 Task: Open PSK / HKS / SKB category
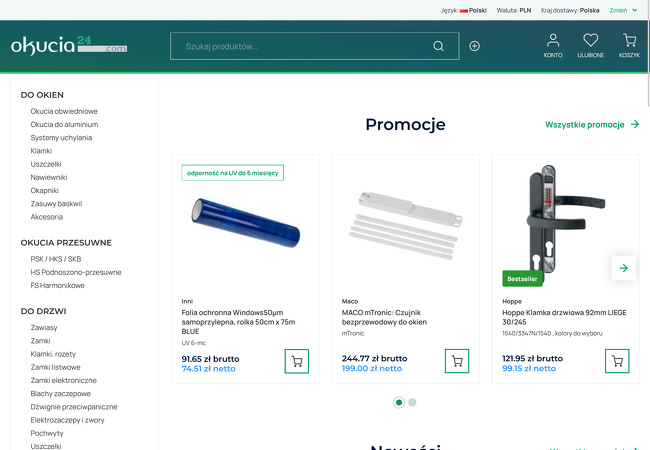(56, 259)
